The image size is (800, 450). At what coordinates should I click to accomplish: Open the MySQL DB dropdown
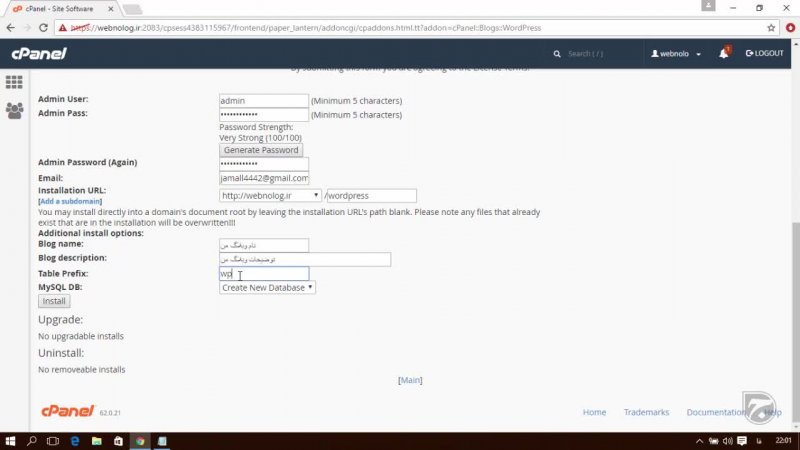pyautogui.click(x=267, y=287)
